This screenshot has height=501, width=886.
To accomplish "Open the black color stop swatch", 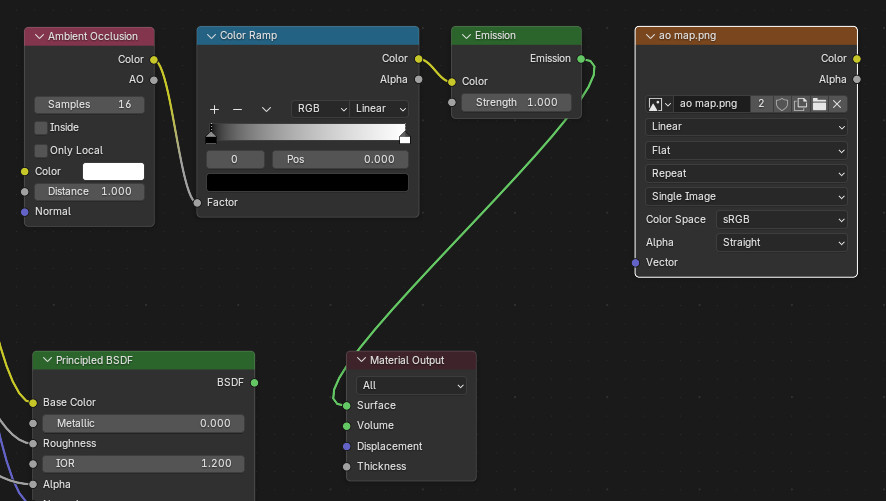I will [x=307, y=182].
